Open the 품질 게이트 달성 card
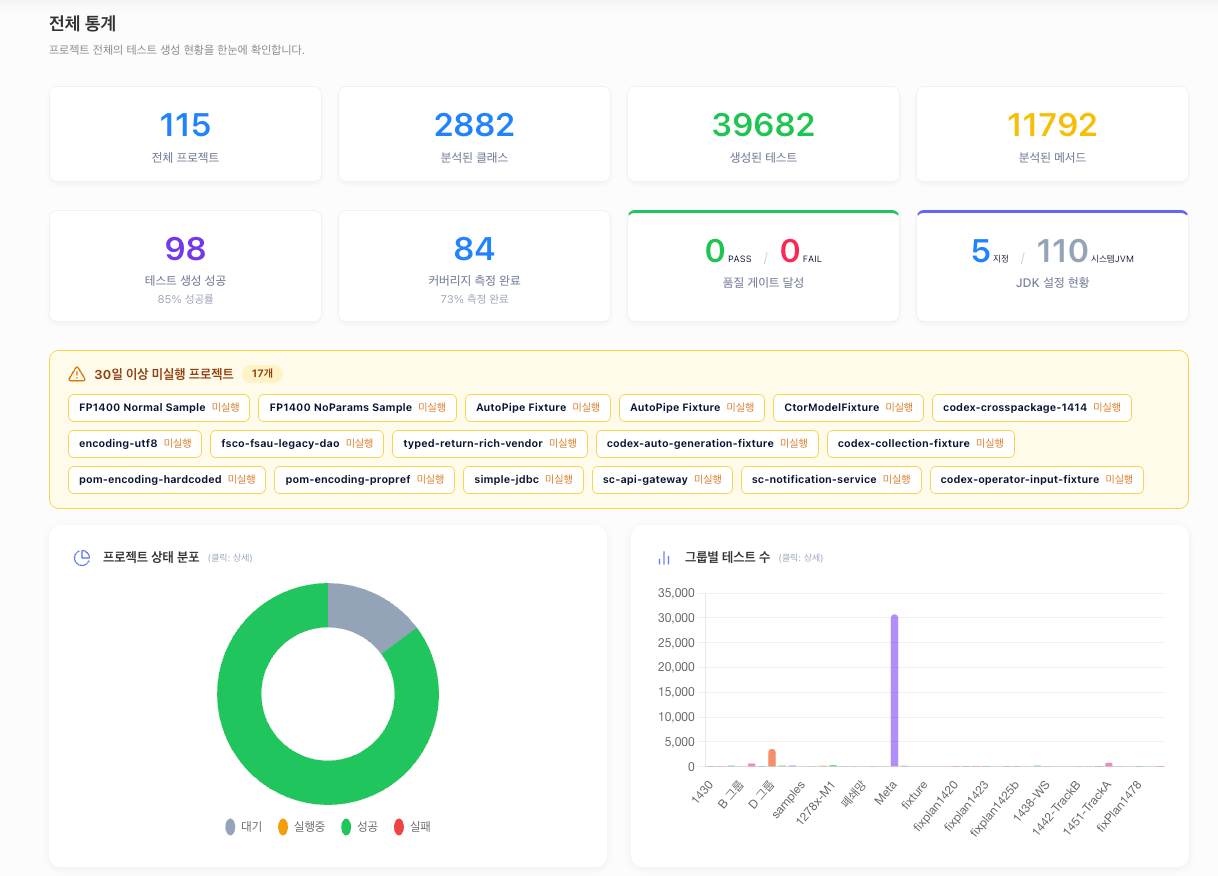Image resolution: width=1218 pixels, height=876 pixels. [763, 266]
